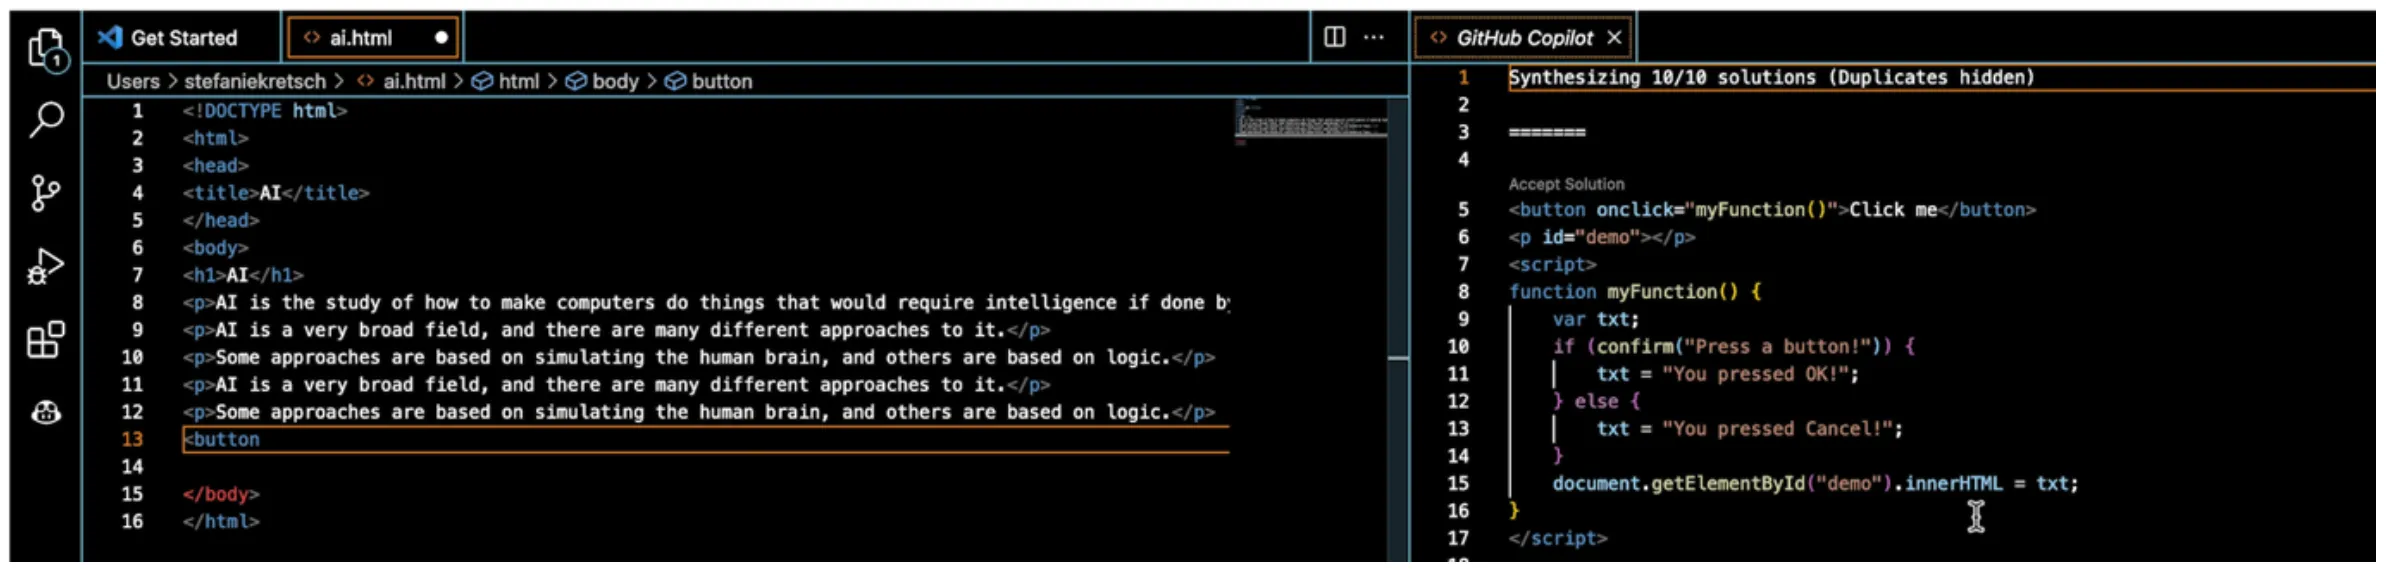Open the GitHub Copilot icon in activity bar
Screen dimensions: 2386x572
[x=46, y=412]
